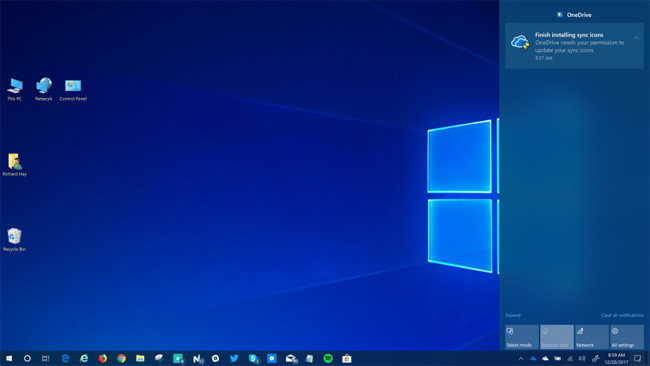Open Spotify from taskbar
This screenshot has height=366, width=650.
328,359
